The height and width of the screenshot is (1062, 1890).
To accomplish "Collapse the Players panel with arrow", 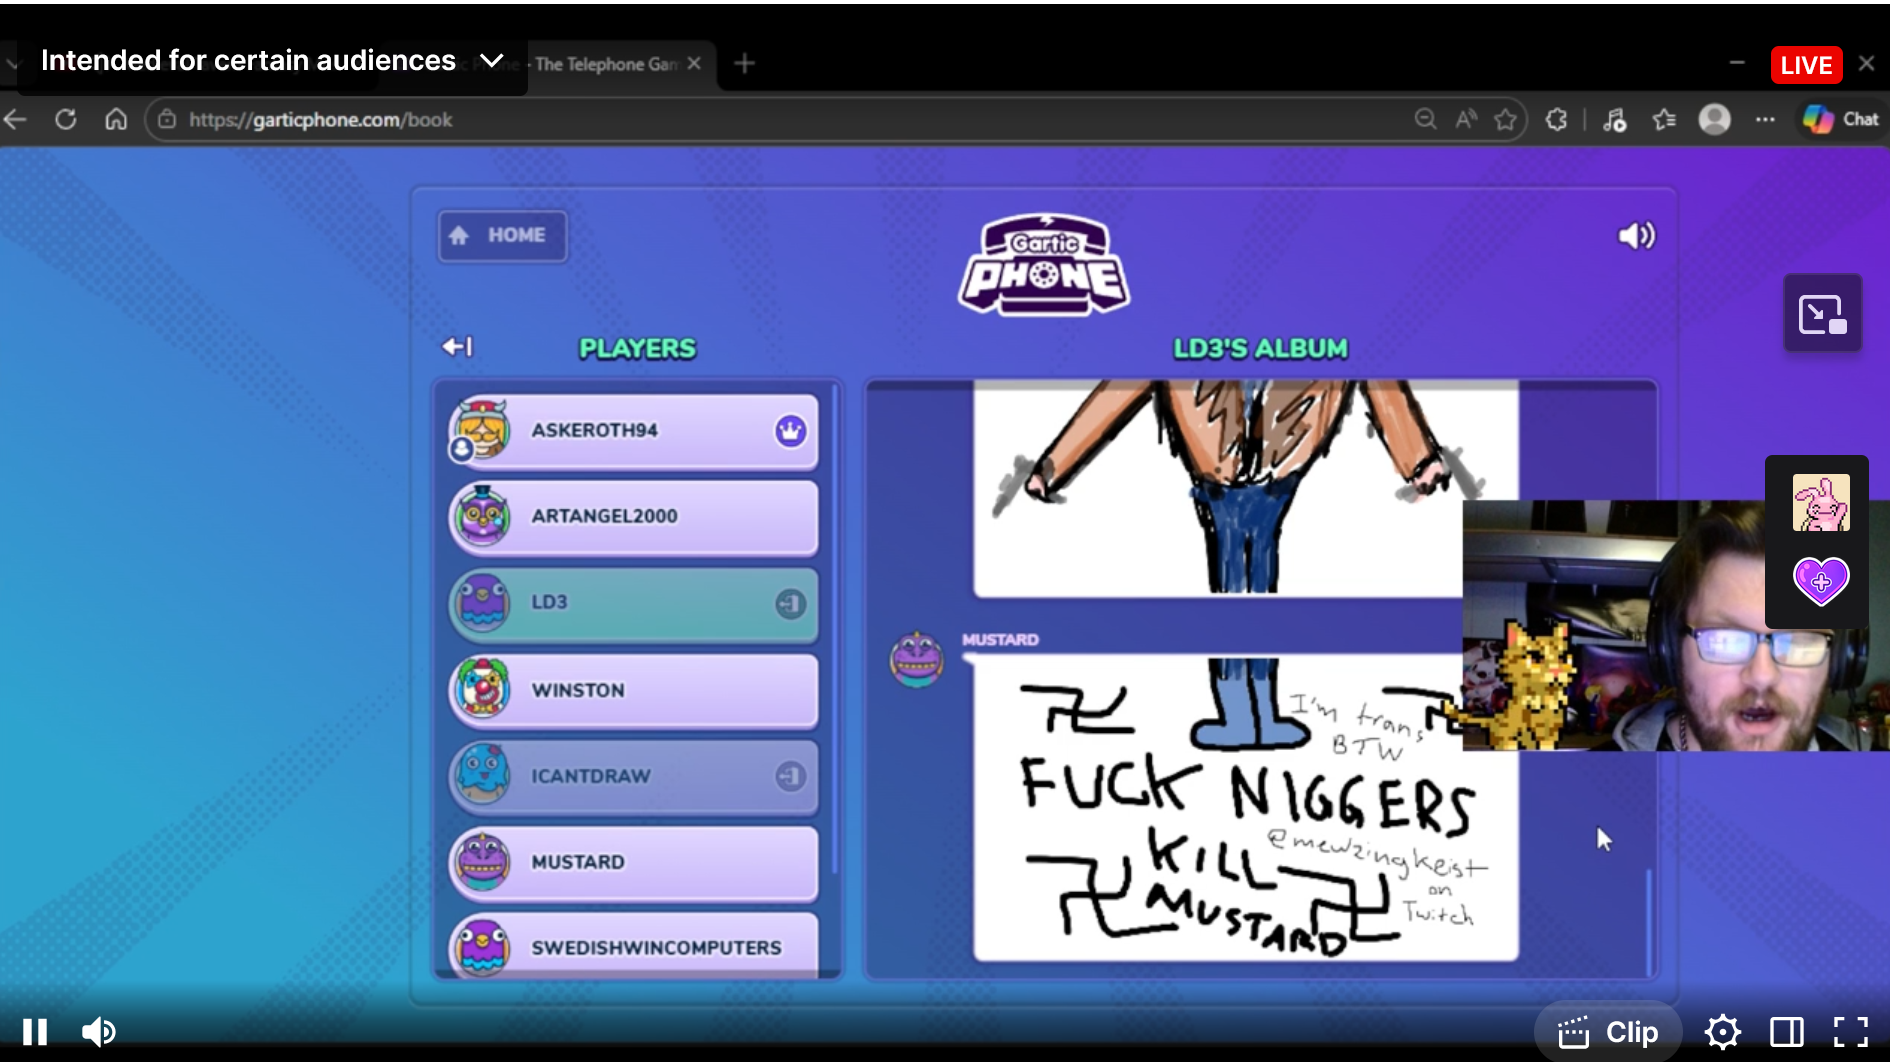I will click(x=457, y=347).
